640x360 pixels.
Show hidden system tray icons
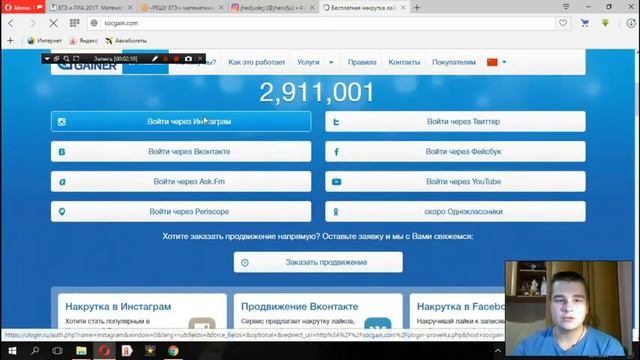click(x=497, y=351)
